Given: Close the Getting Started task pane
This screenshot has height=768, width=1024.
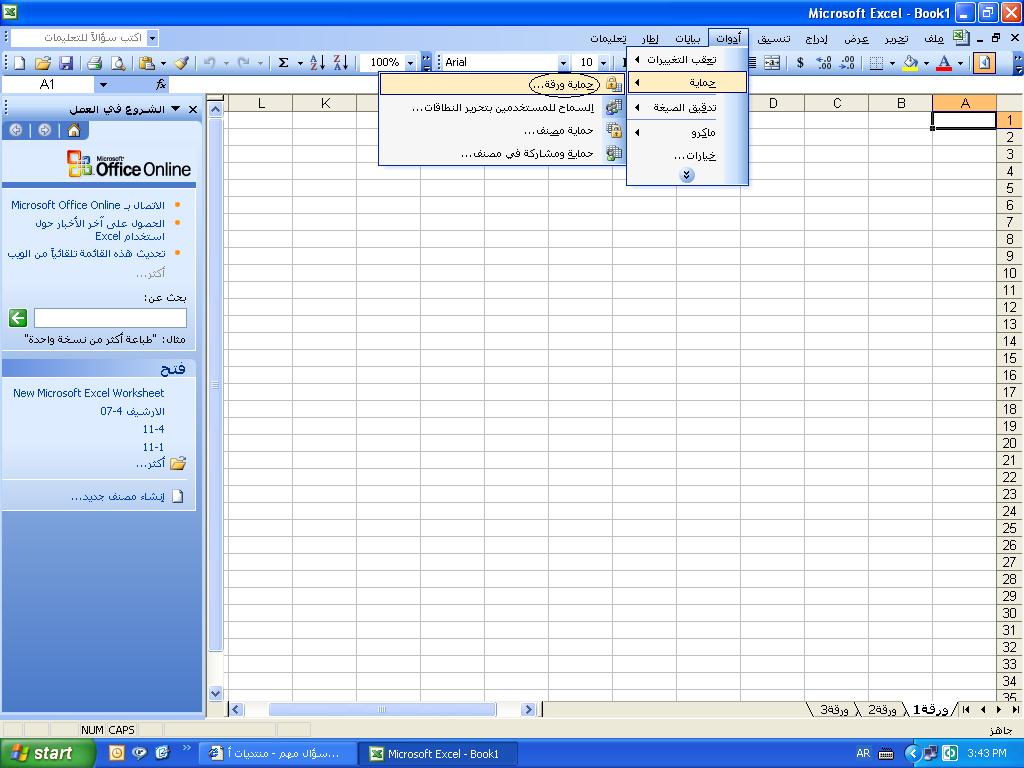Looking at the screenshot, I should (x=193, y=109).
